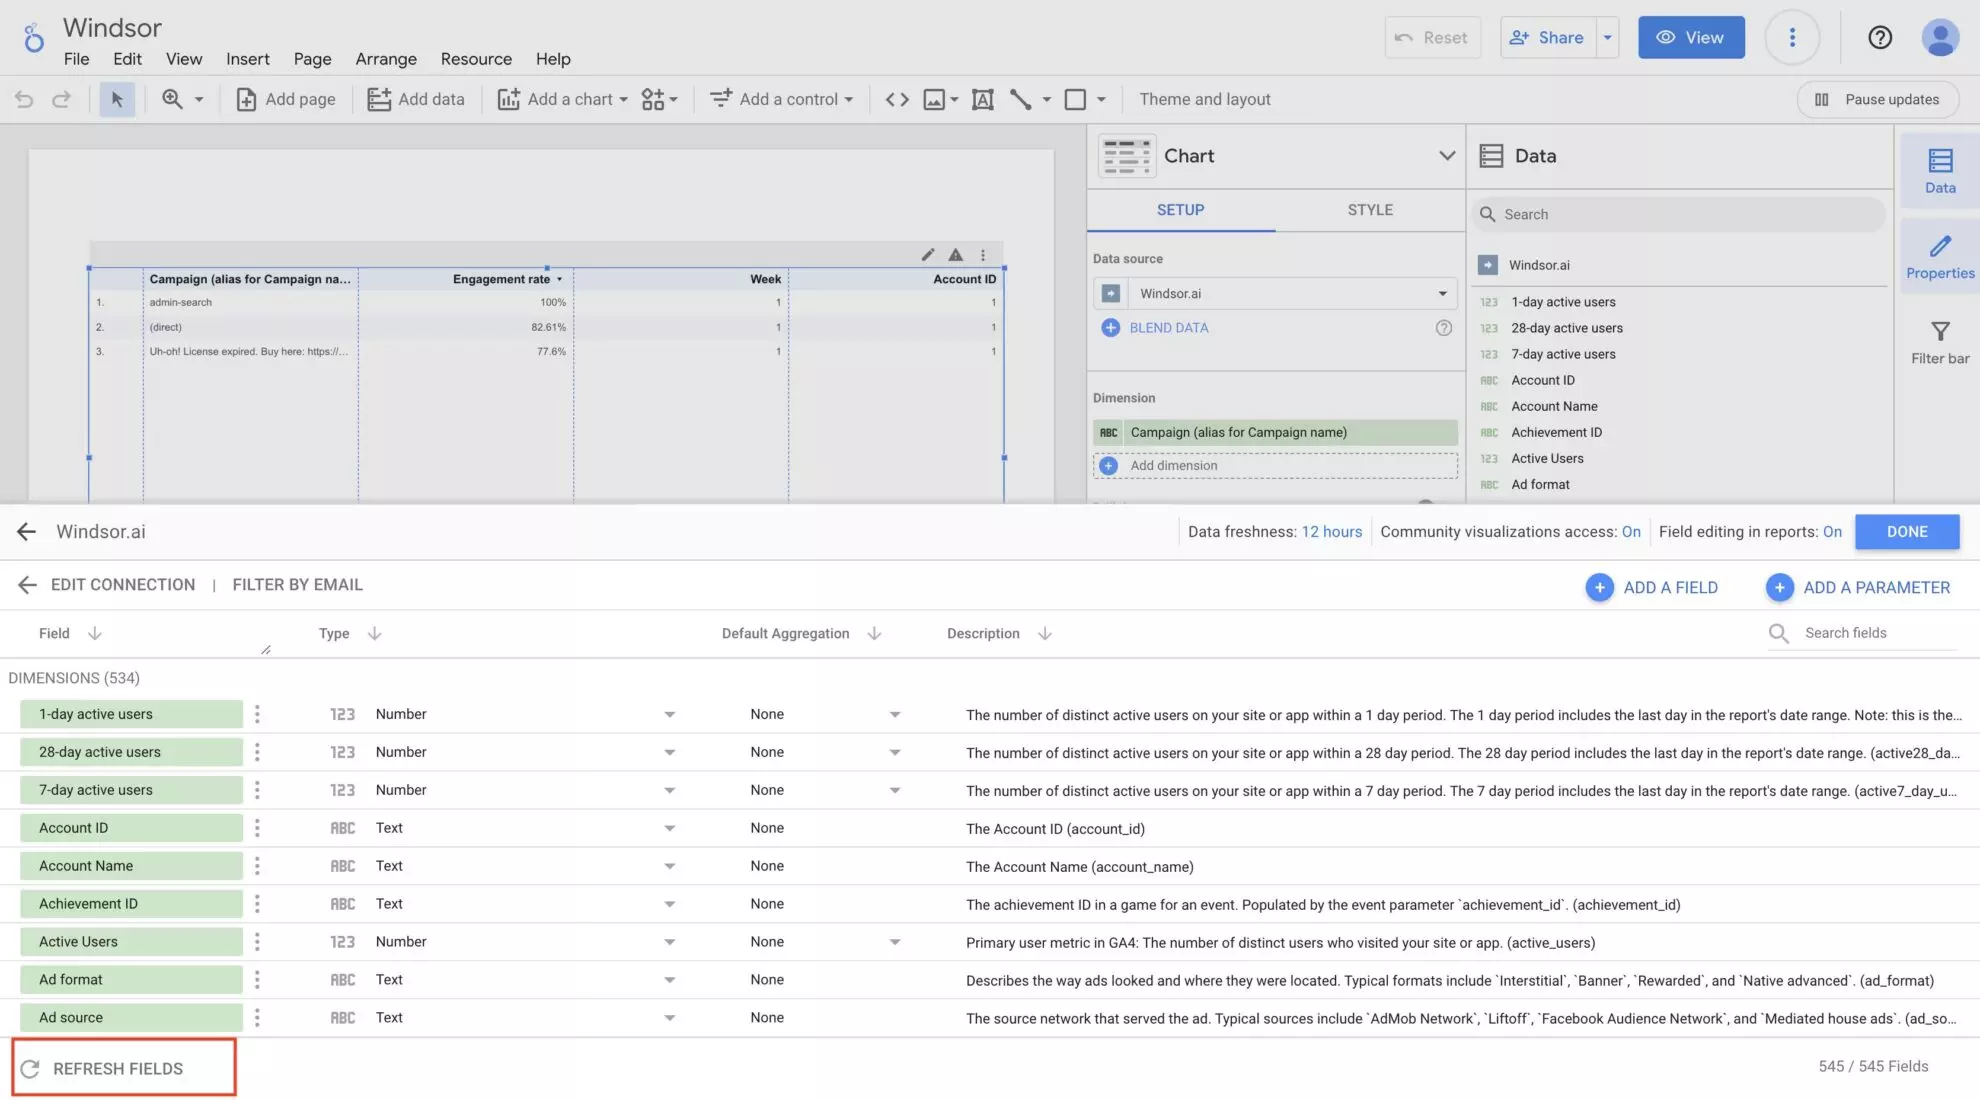Viewport: 1980px width, 1100px height.
Task: Click Add page in toolbar
Action: pos(285,99)
